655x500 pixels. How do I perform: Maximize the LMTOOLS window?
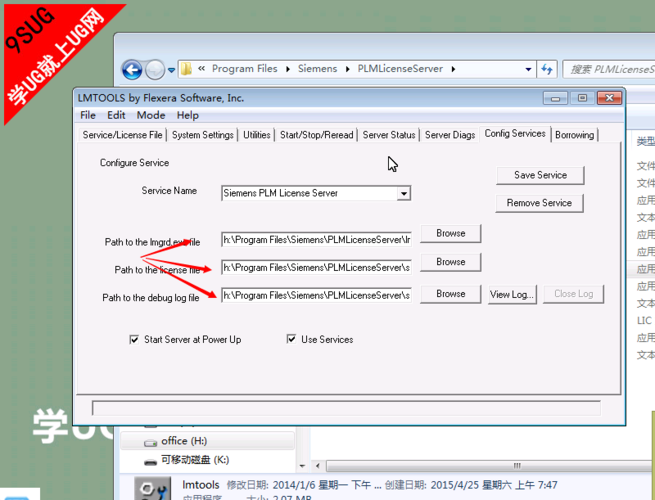[x=582, y=98]
